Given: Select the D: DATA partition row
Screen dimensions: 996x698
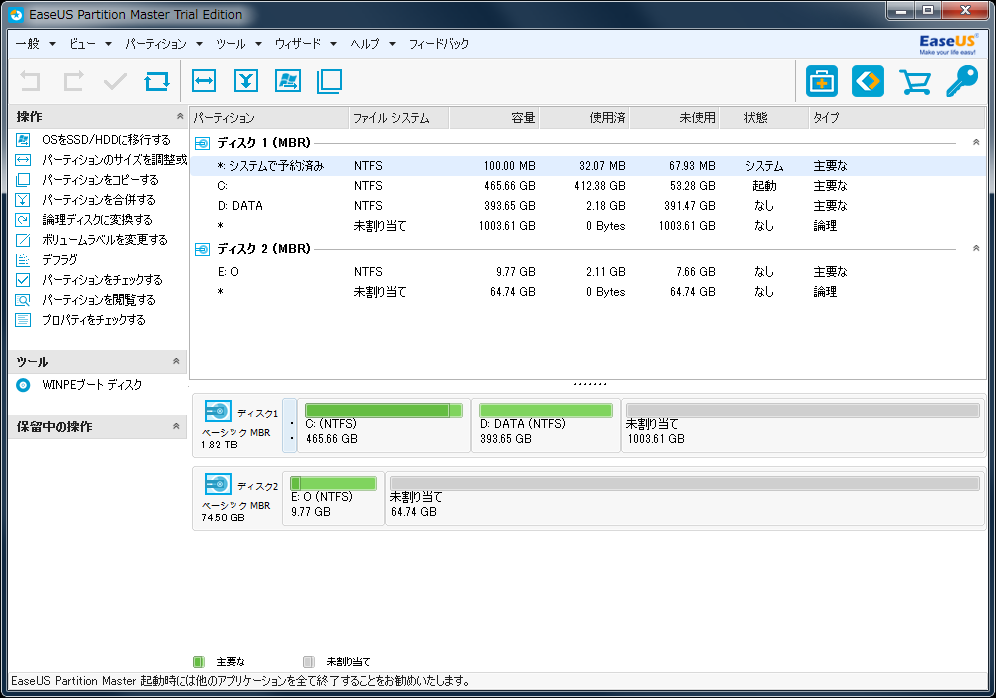Looking at the screenshot, I should click(588, 206).
